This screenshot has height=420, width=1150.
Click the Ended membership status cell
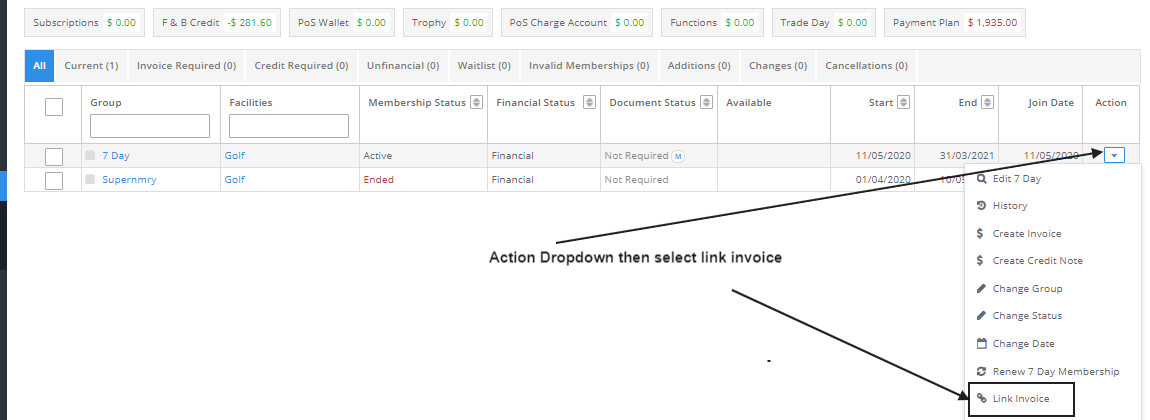point(423,180)
